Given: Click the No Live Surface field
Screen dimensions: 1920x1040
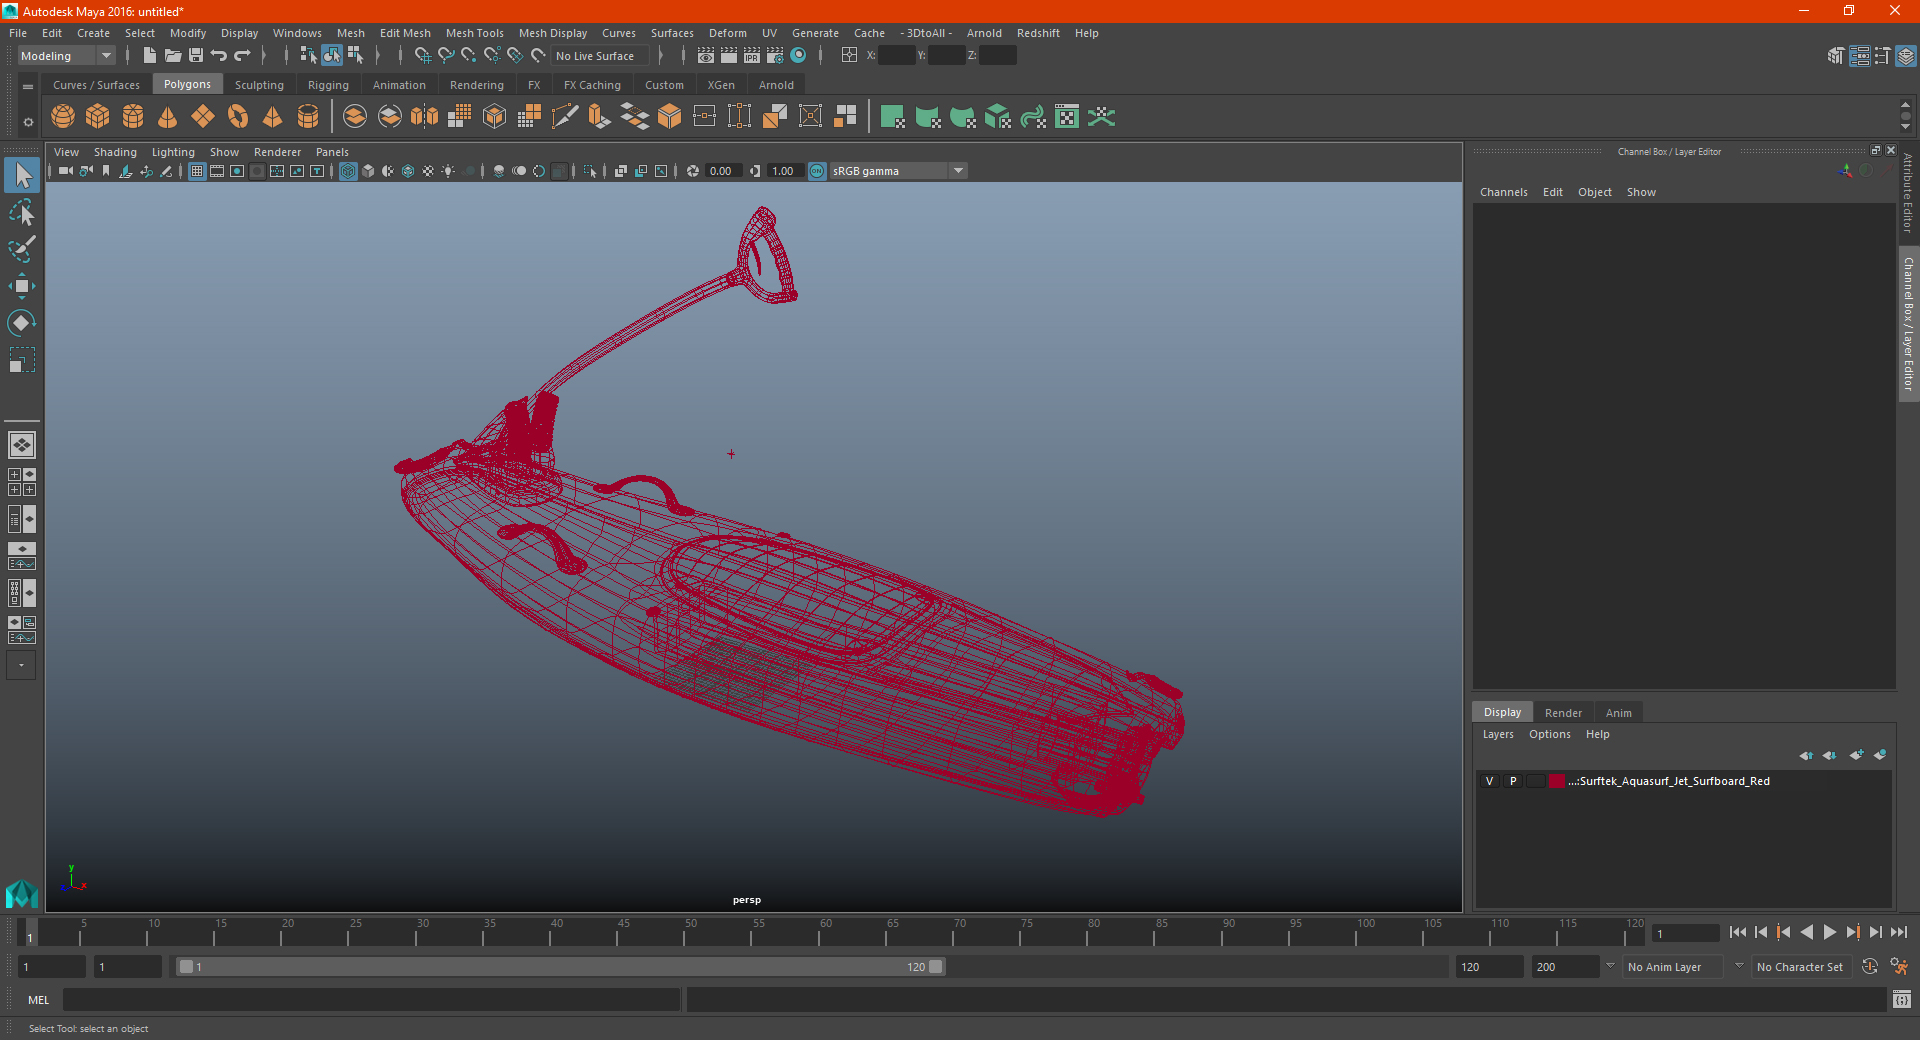Looking at the screenshot, I should pyautogui.click(x=601, y=56).
